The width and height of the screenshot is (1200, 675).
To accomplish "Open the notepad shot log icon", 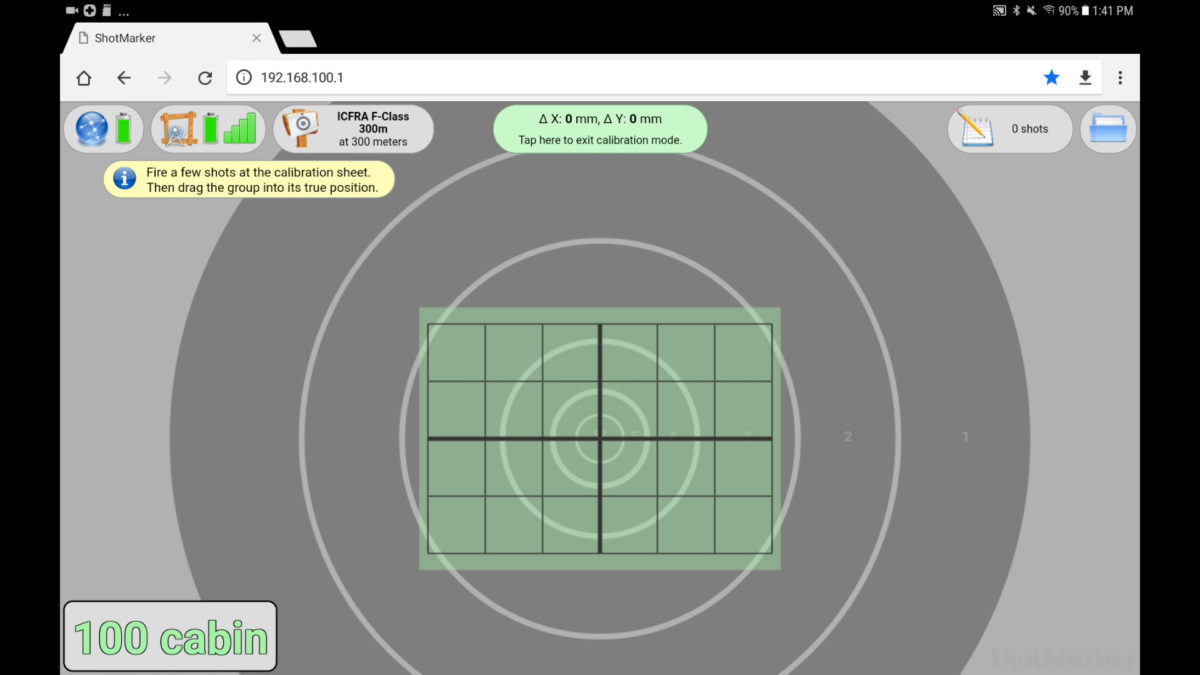I will [x=974, y=129].
